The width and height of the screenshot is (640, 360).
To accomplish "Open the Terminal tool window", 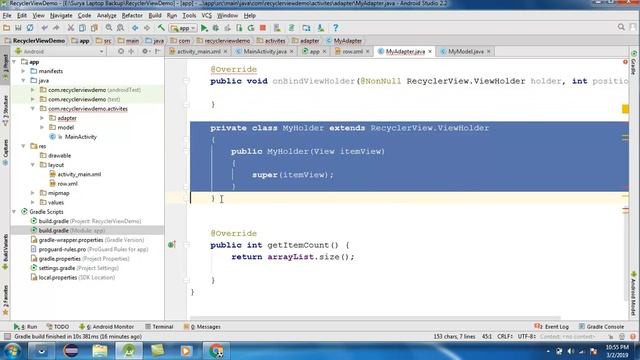I will (x=159, y=327).
